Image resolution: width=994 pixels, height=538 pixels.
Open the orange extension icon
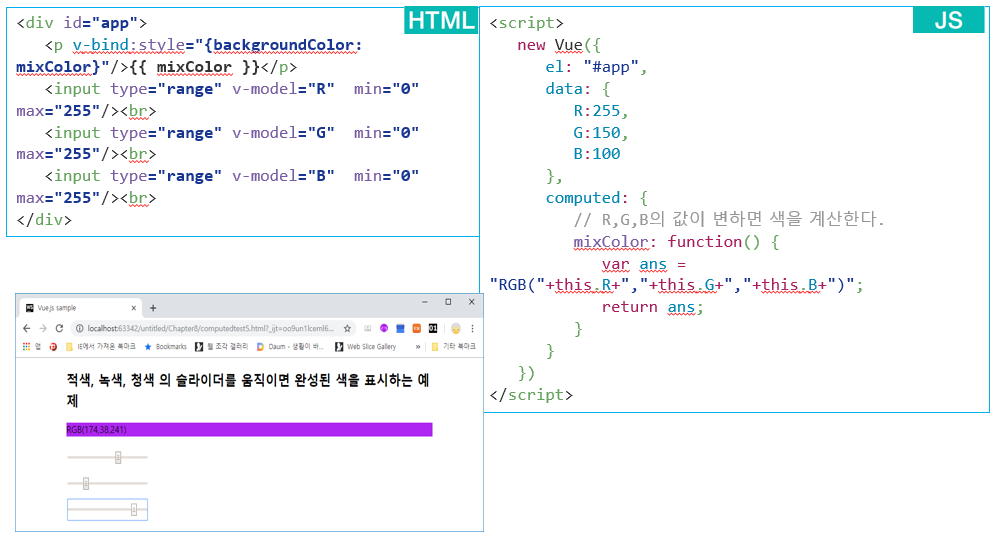click(x=416, y=328)
